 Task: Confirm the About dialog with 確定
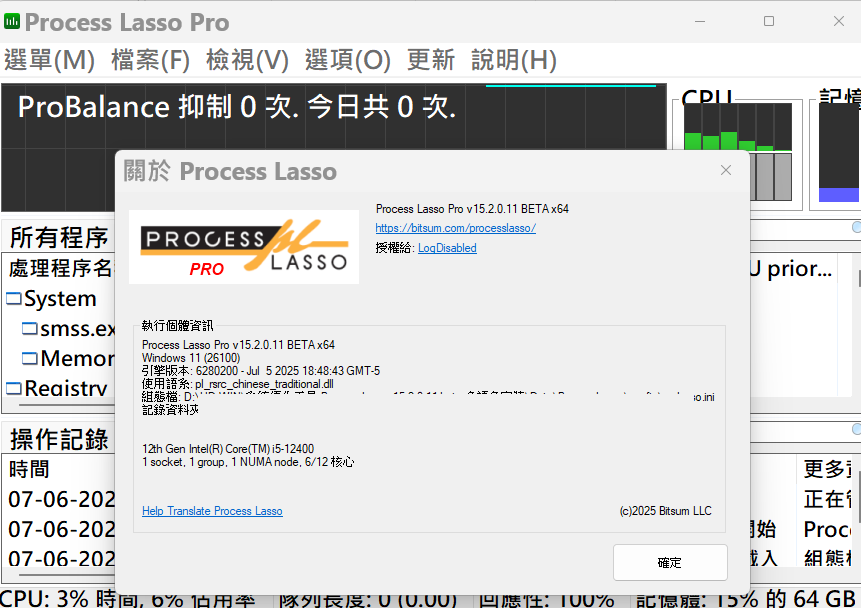click(670, 562)
